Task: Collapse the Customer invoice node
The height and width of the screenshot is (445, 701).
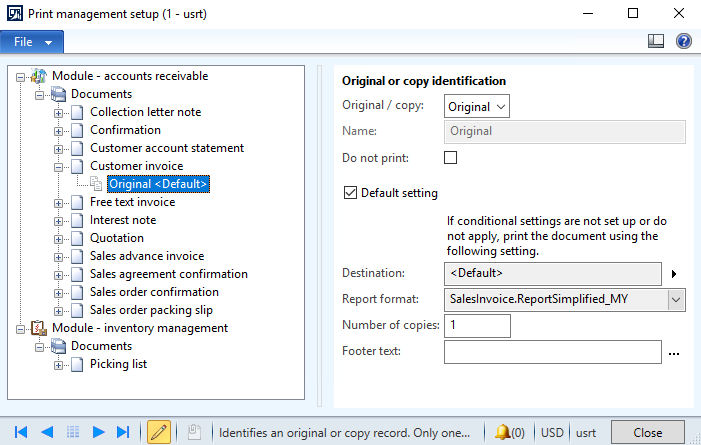Action: pyautogui.click(x=58, y=167)
